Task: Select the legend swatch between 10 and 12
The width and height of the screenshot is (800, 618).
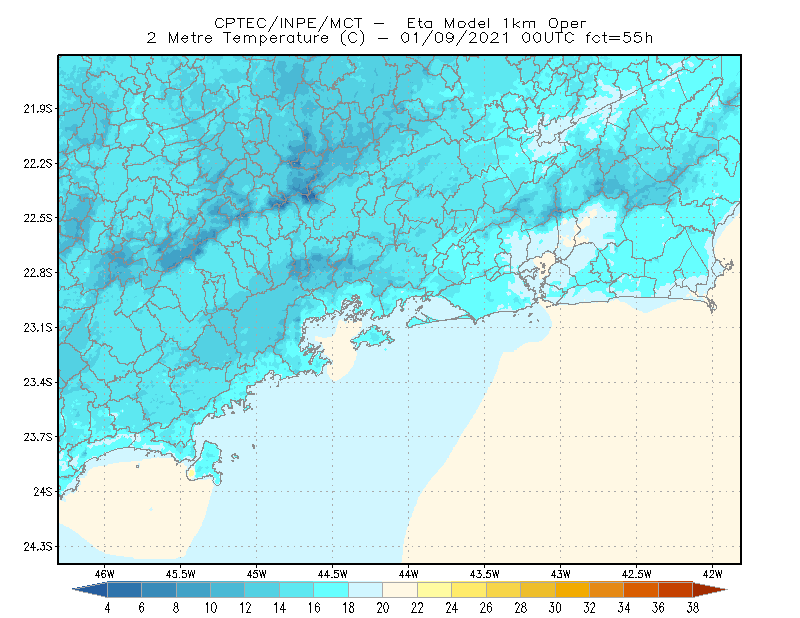Action: click(228, 590)
